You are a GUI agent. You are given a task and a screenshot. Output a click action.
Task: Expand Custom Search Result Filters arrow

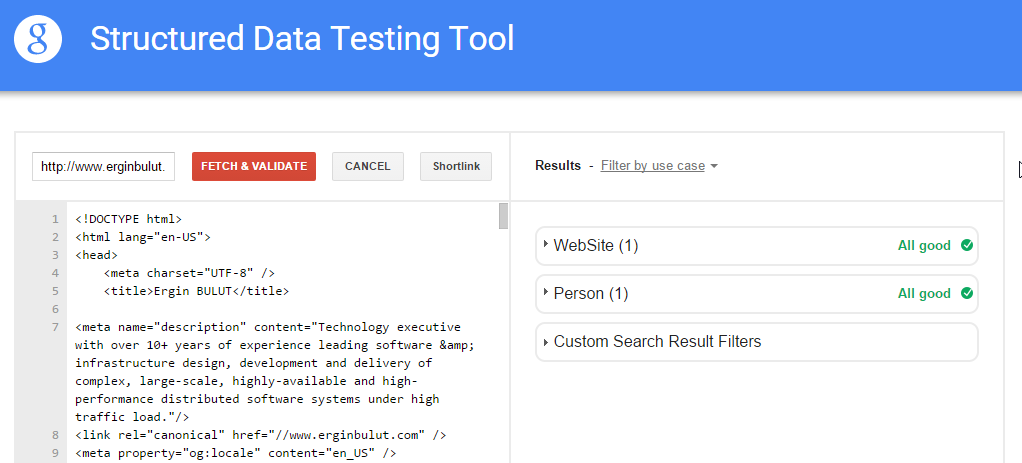coord(546,341)
